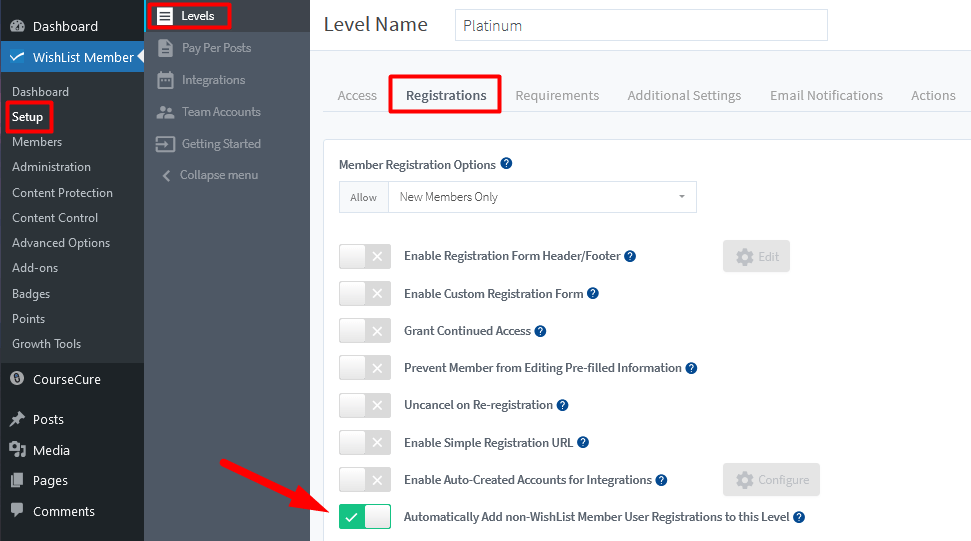Toggle Prevent Member from Editing Pre-filled Information
This screenshot has height=541, width=971.
(365, 368)
